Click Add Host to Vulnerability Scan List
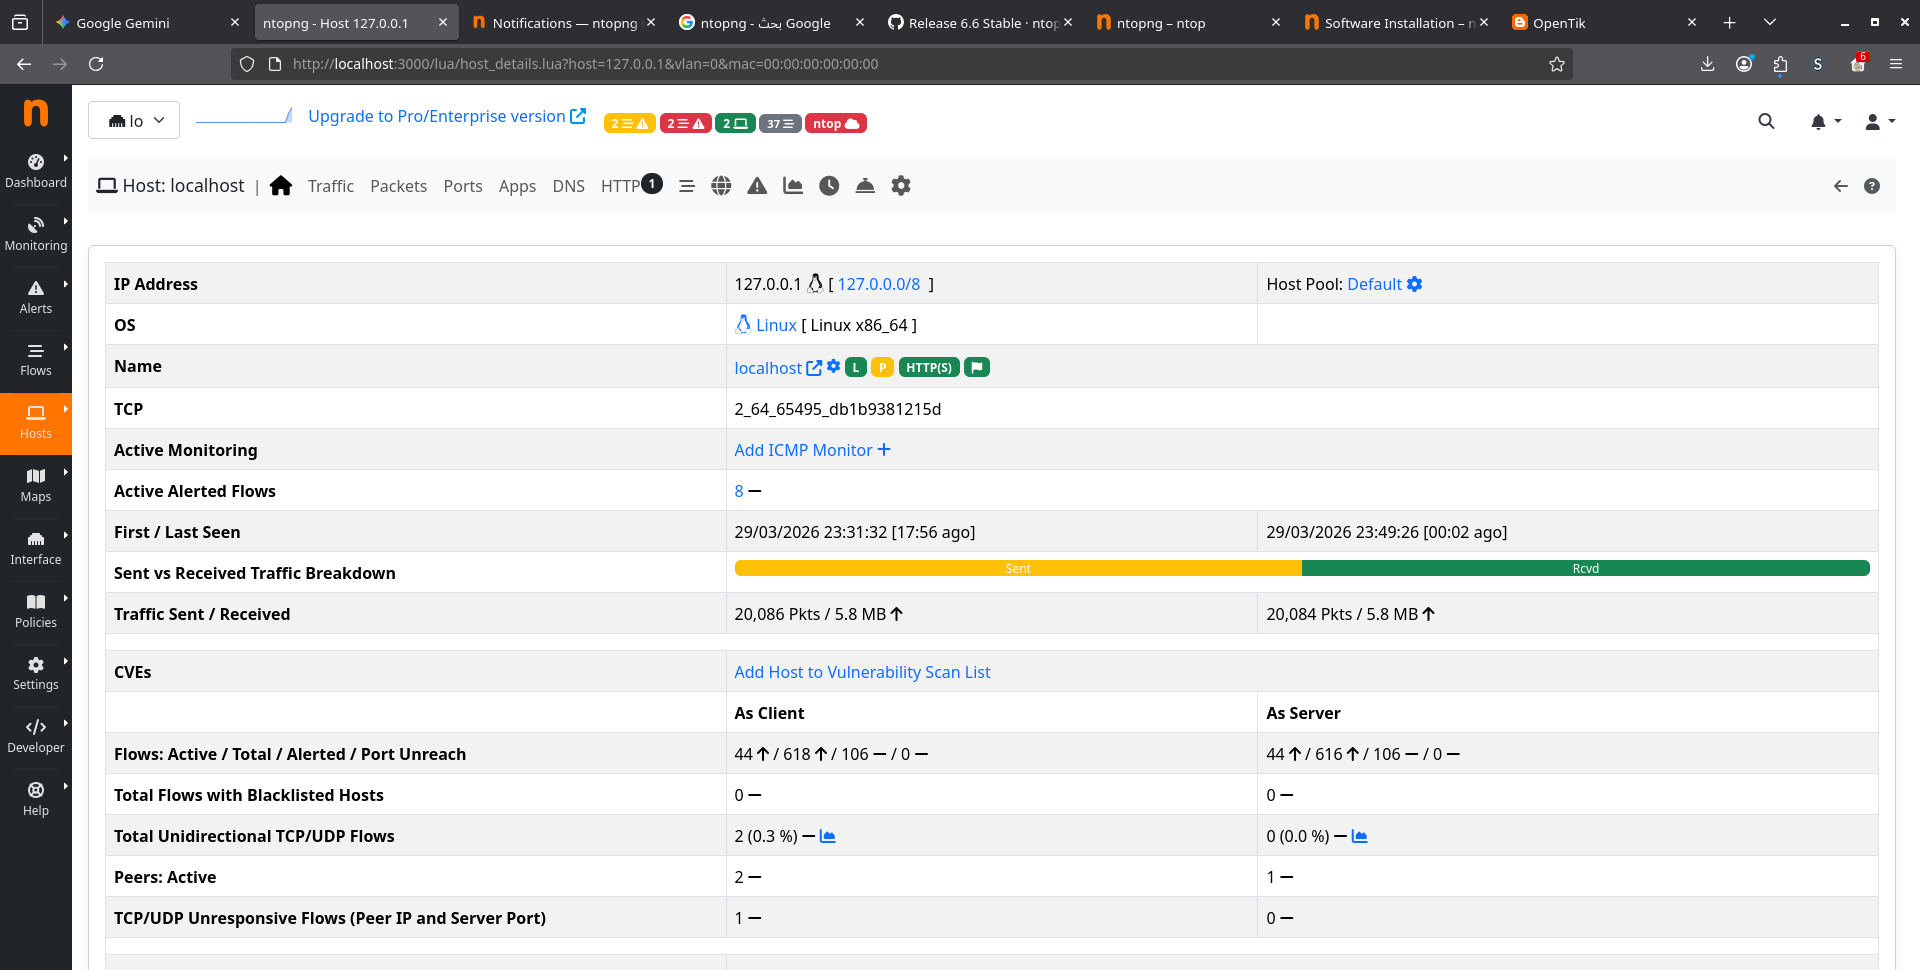 [862, 672]
